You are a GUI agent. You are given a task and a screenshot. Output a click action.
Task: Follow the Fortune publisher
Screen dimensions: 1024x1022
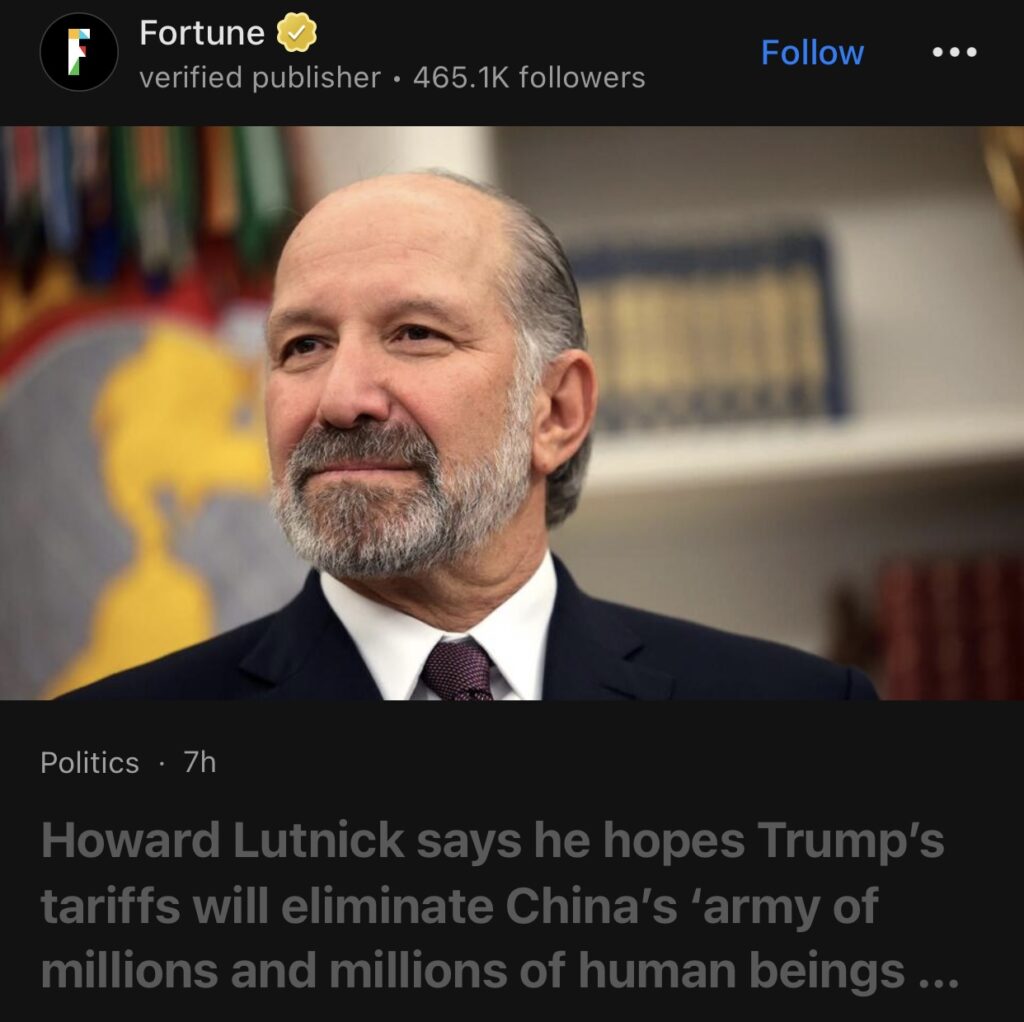812,52
